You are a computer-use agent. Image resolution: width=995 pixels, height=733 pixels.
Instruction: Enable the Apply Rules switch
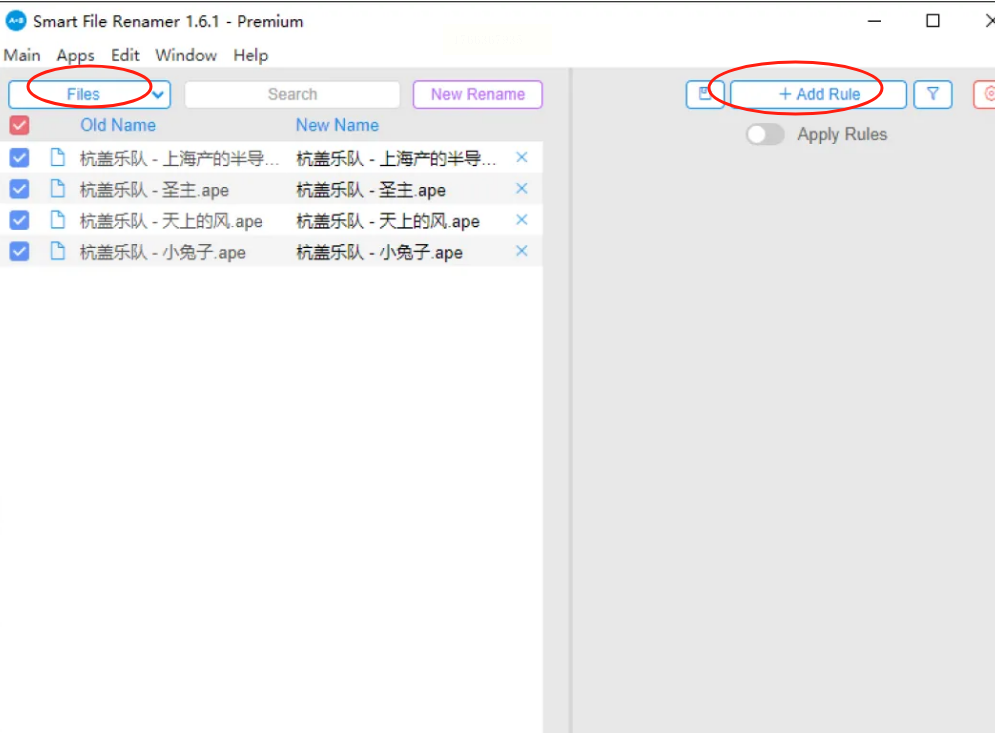coord(765,135)
